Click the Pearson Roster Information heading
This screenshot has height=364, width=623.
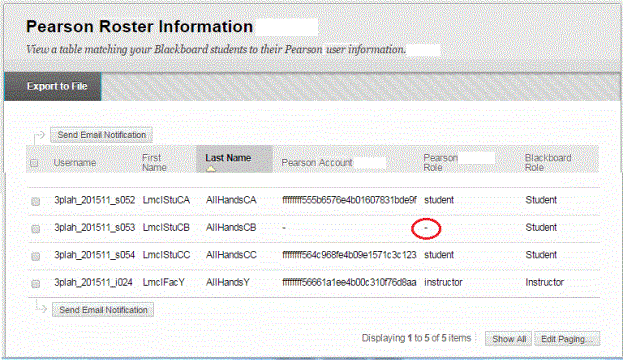[139, 27]
